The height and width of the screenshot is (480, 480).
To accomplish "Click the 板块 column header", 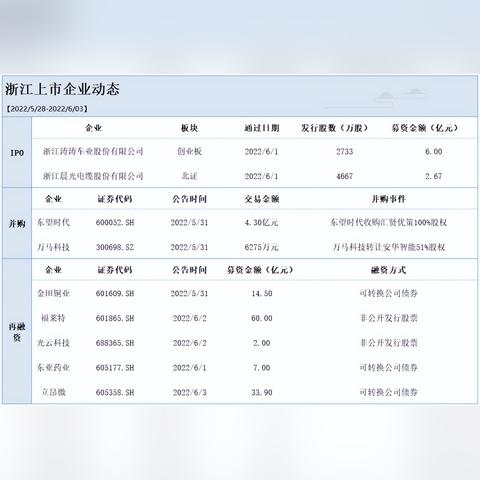I will tap(189, 128).
